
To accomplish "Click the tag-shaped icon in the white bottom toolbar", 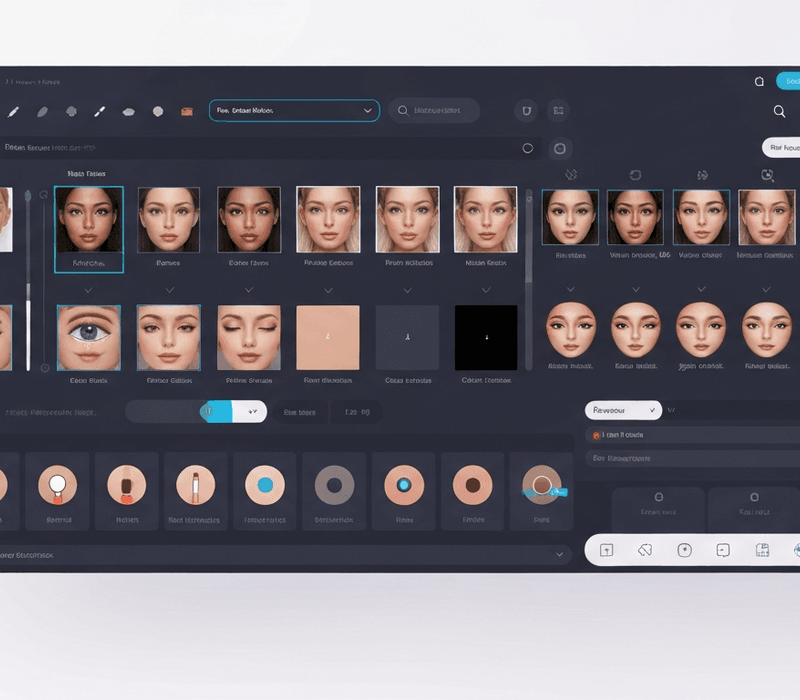I will click(x=645, y=550).
